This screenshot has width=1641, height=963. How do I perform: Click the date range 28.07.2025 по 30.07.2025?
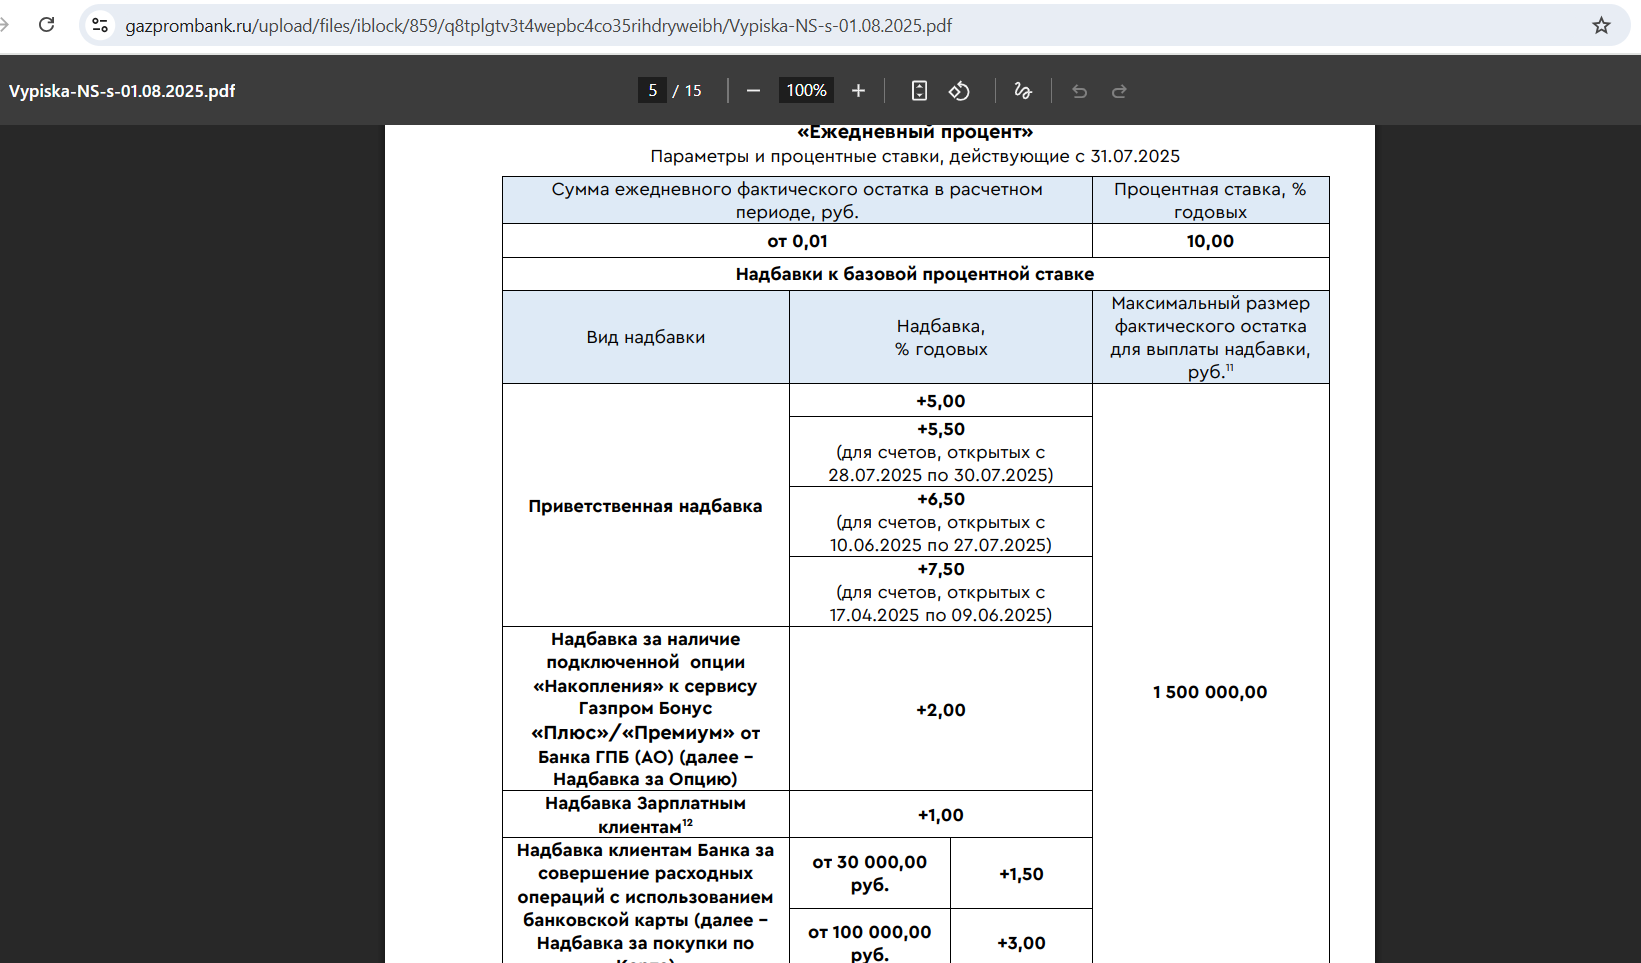(941, 475)
